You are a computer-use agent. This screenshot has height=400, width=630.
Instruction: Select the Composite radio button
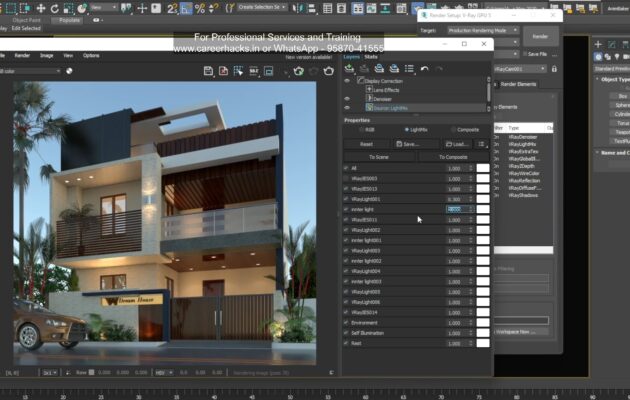click(452, 130)
